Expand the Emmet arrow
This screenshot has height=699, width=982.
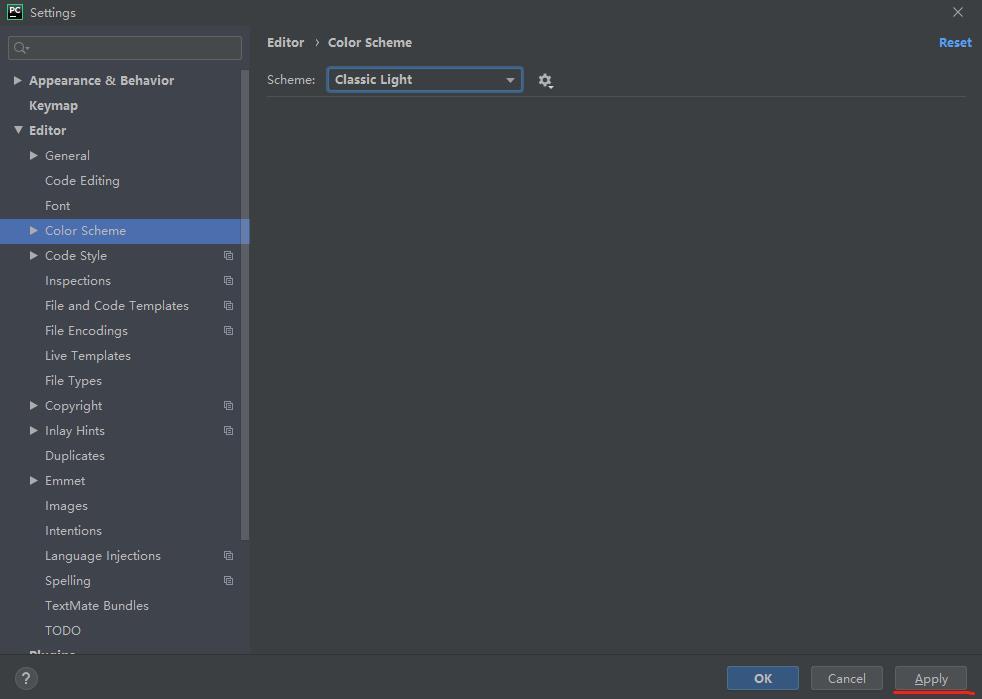pyautogui.click(x=34, y=480)
